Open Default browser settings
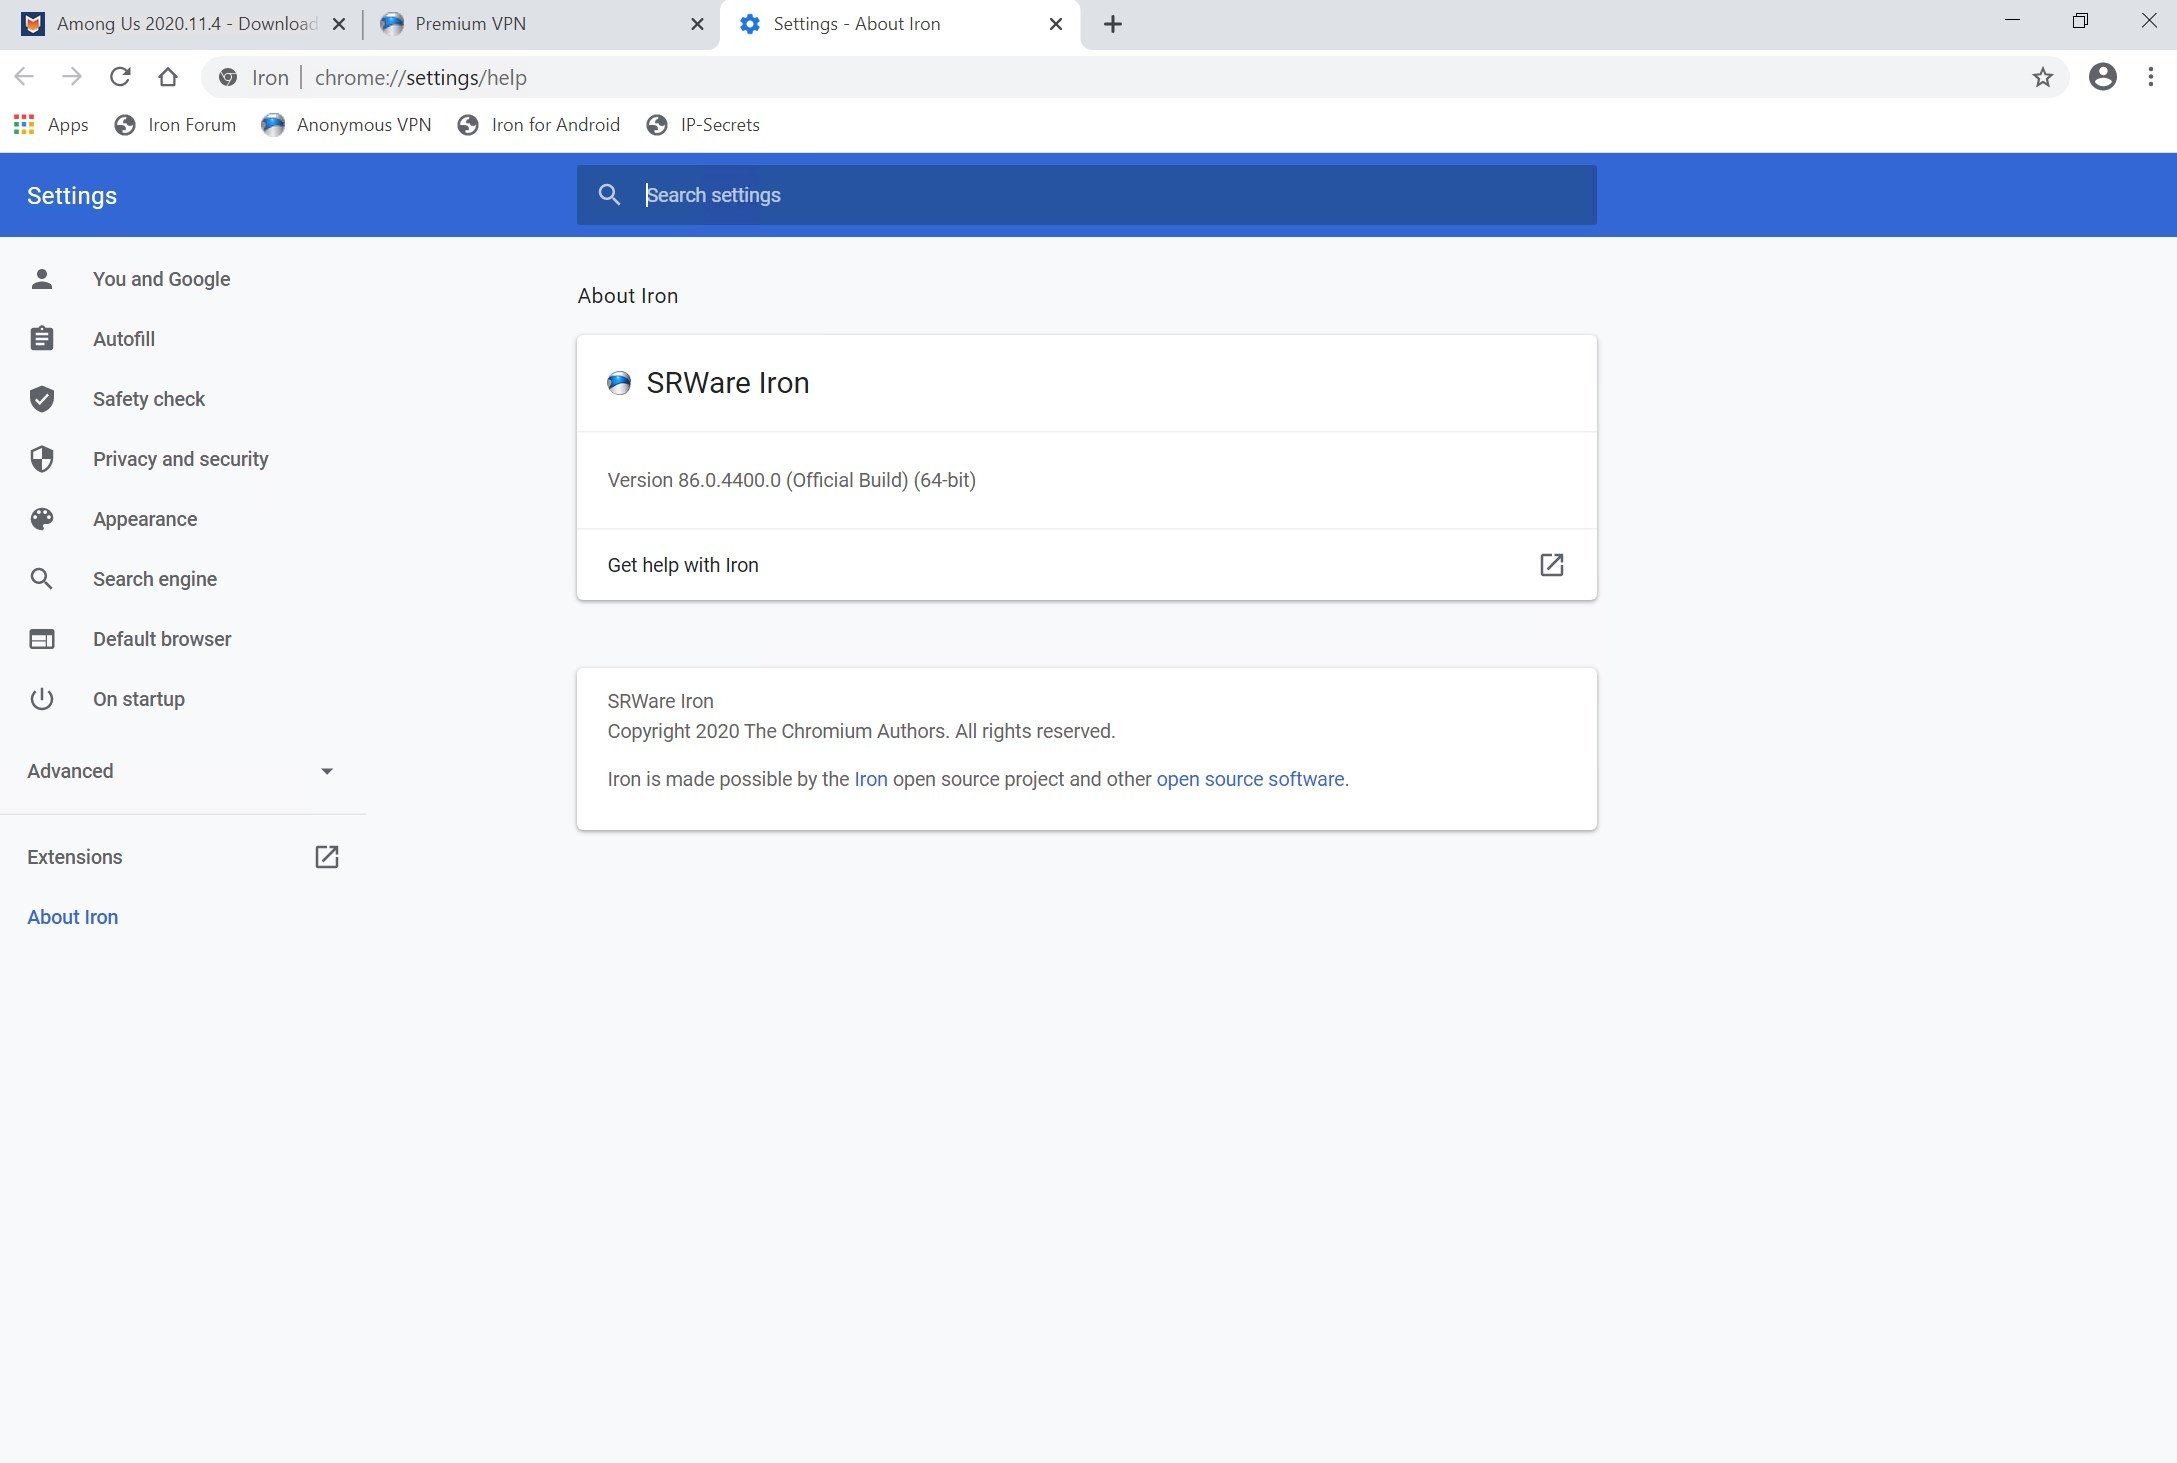This screenshot has width=2177, height=1463. (161, 639)
